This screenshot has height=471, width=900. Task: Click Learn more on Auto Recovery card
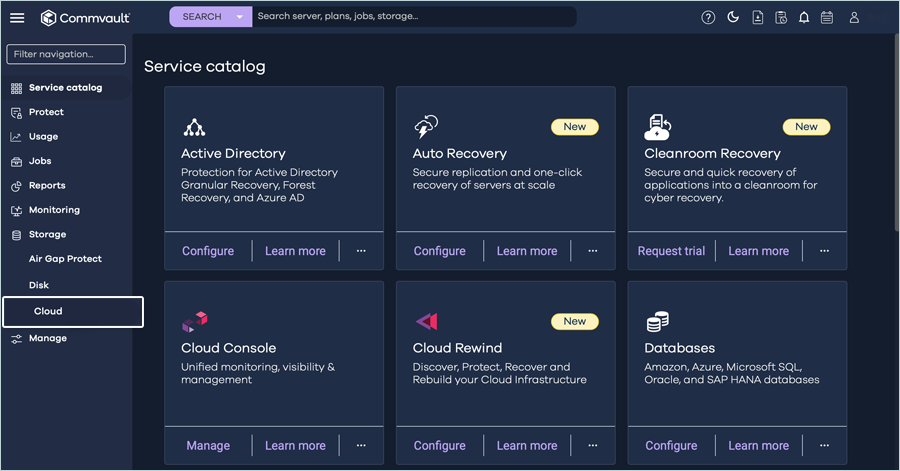coord(527,251)
